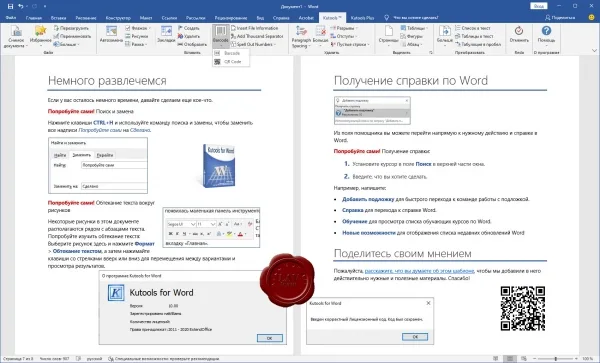
Task: Click the Закладки bookmarks icon
Action: [166, 34]
